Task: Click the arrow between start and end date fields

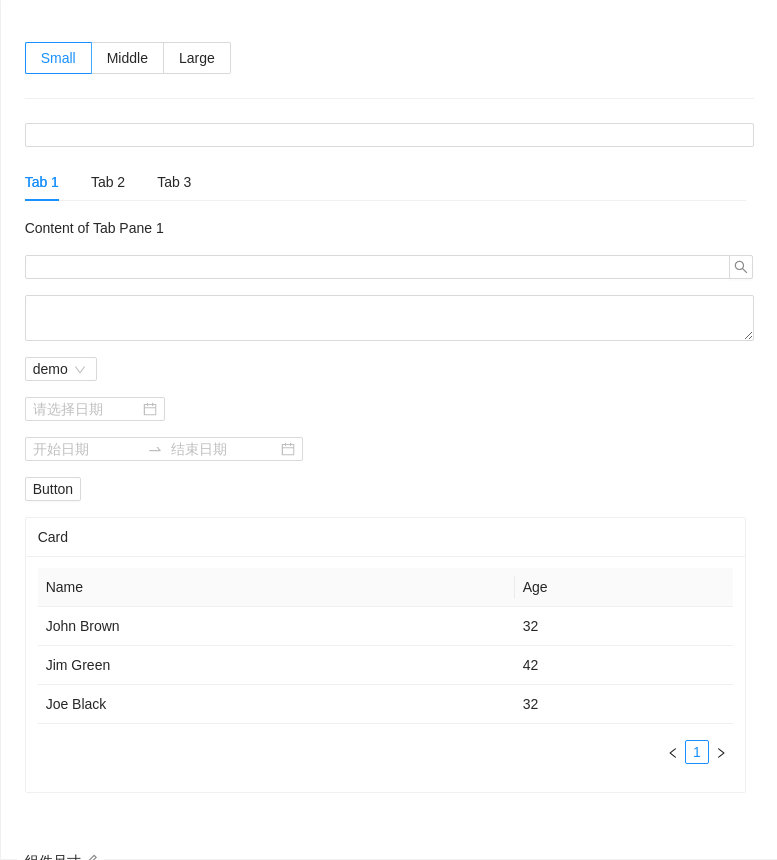Action: click(154, 449)
